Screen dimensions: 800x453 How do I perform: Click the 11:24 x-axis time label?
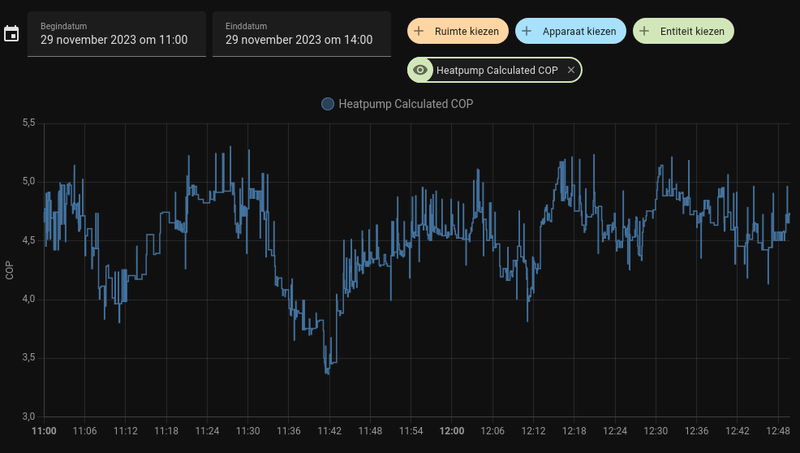[207, 431]
